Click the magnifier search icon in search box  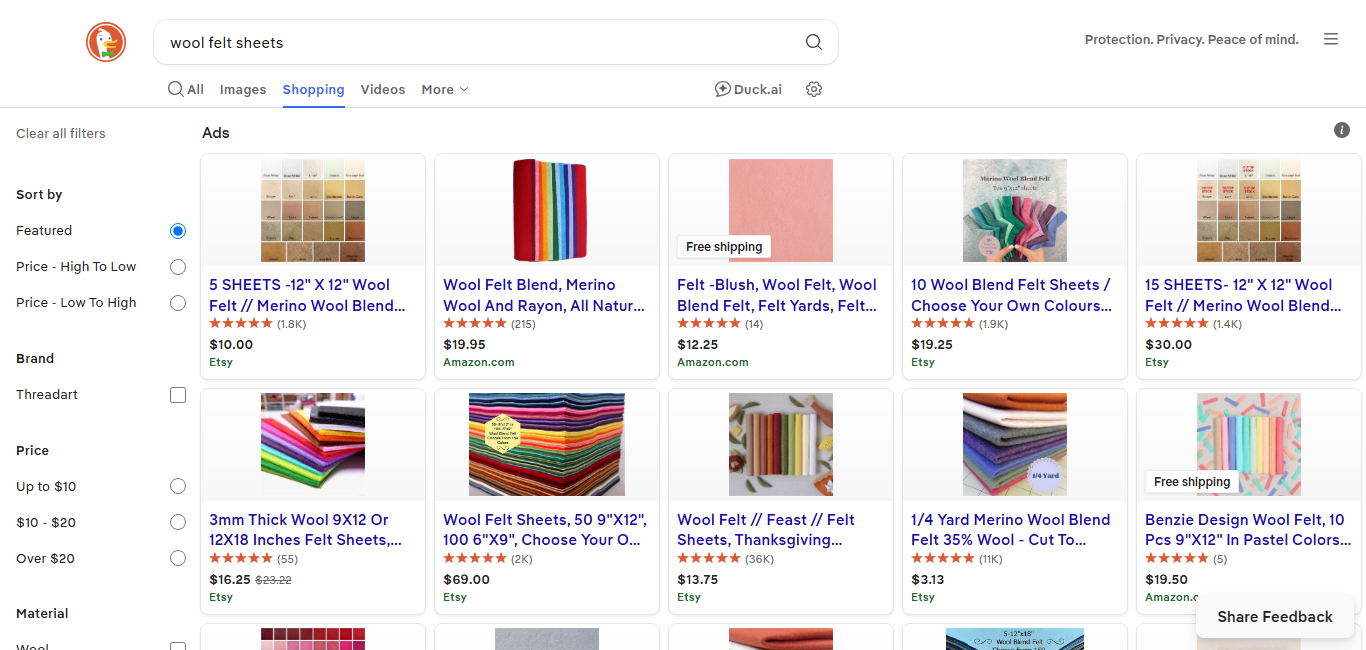coord(814,42)
